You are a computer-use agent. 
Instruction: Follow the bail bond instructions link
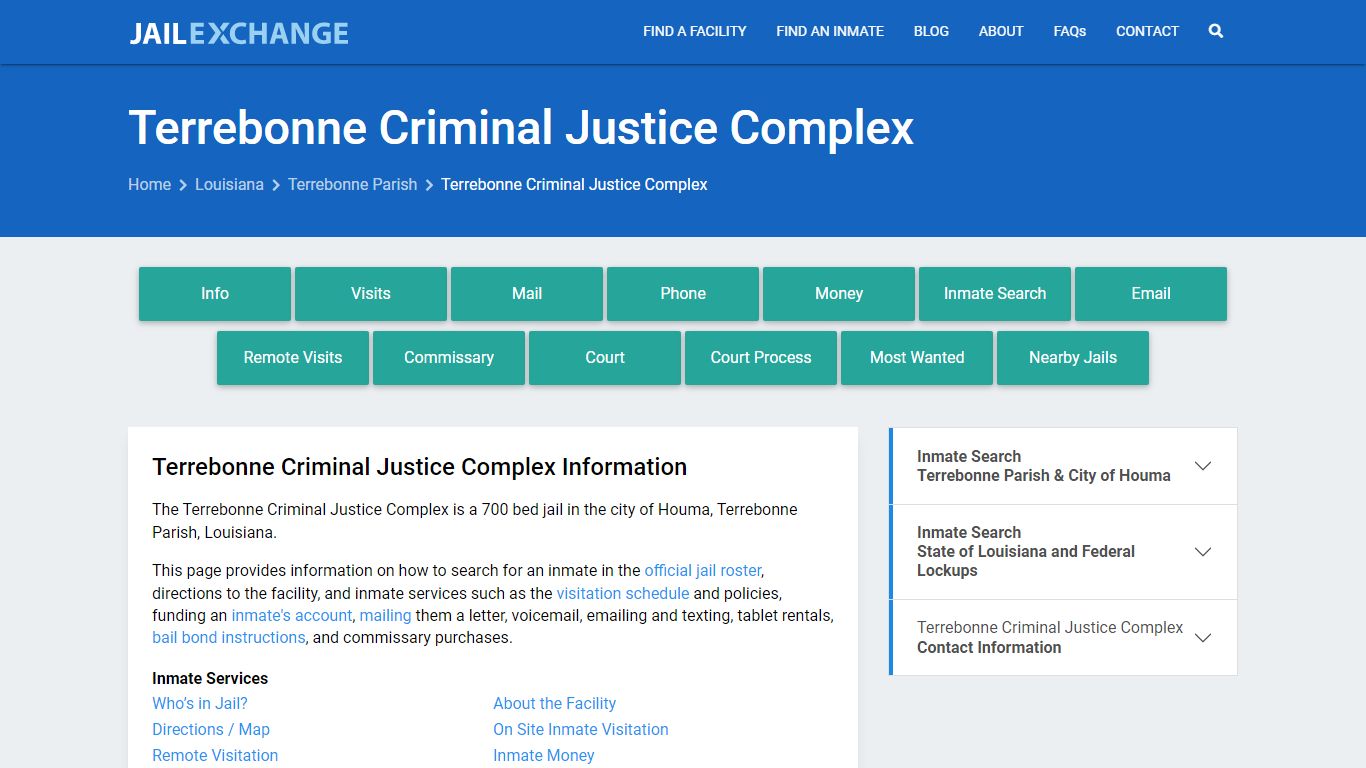click(x=229, y=637)
